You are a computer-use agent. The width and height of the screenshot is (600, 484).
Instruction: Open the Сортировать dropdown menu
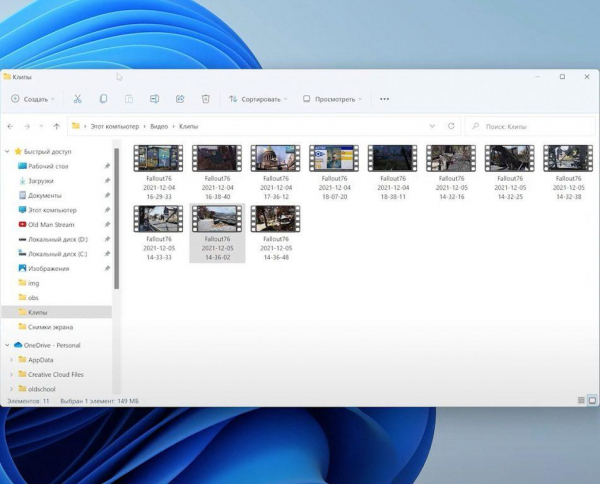[x=258, y=99]
